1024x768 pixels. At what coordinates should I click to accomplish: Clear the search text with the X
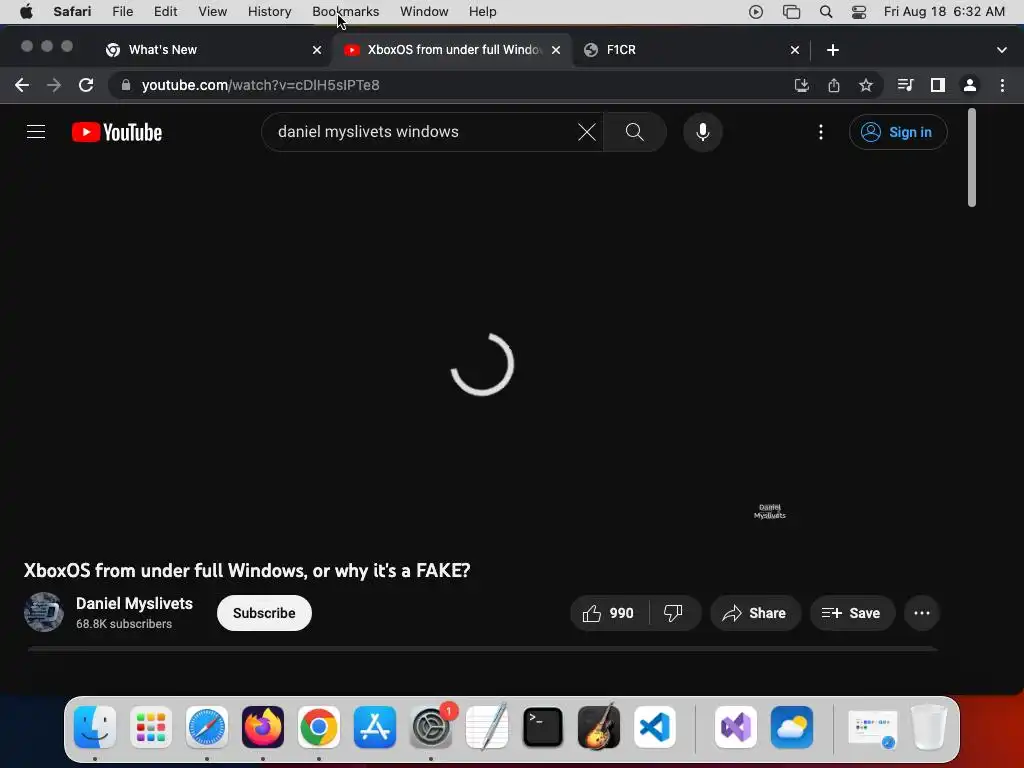tap(586, 132)
